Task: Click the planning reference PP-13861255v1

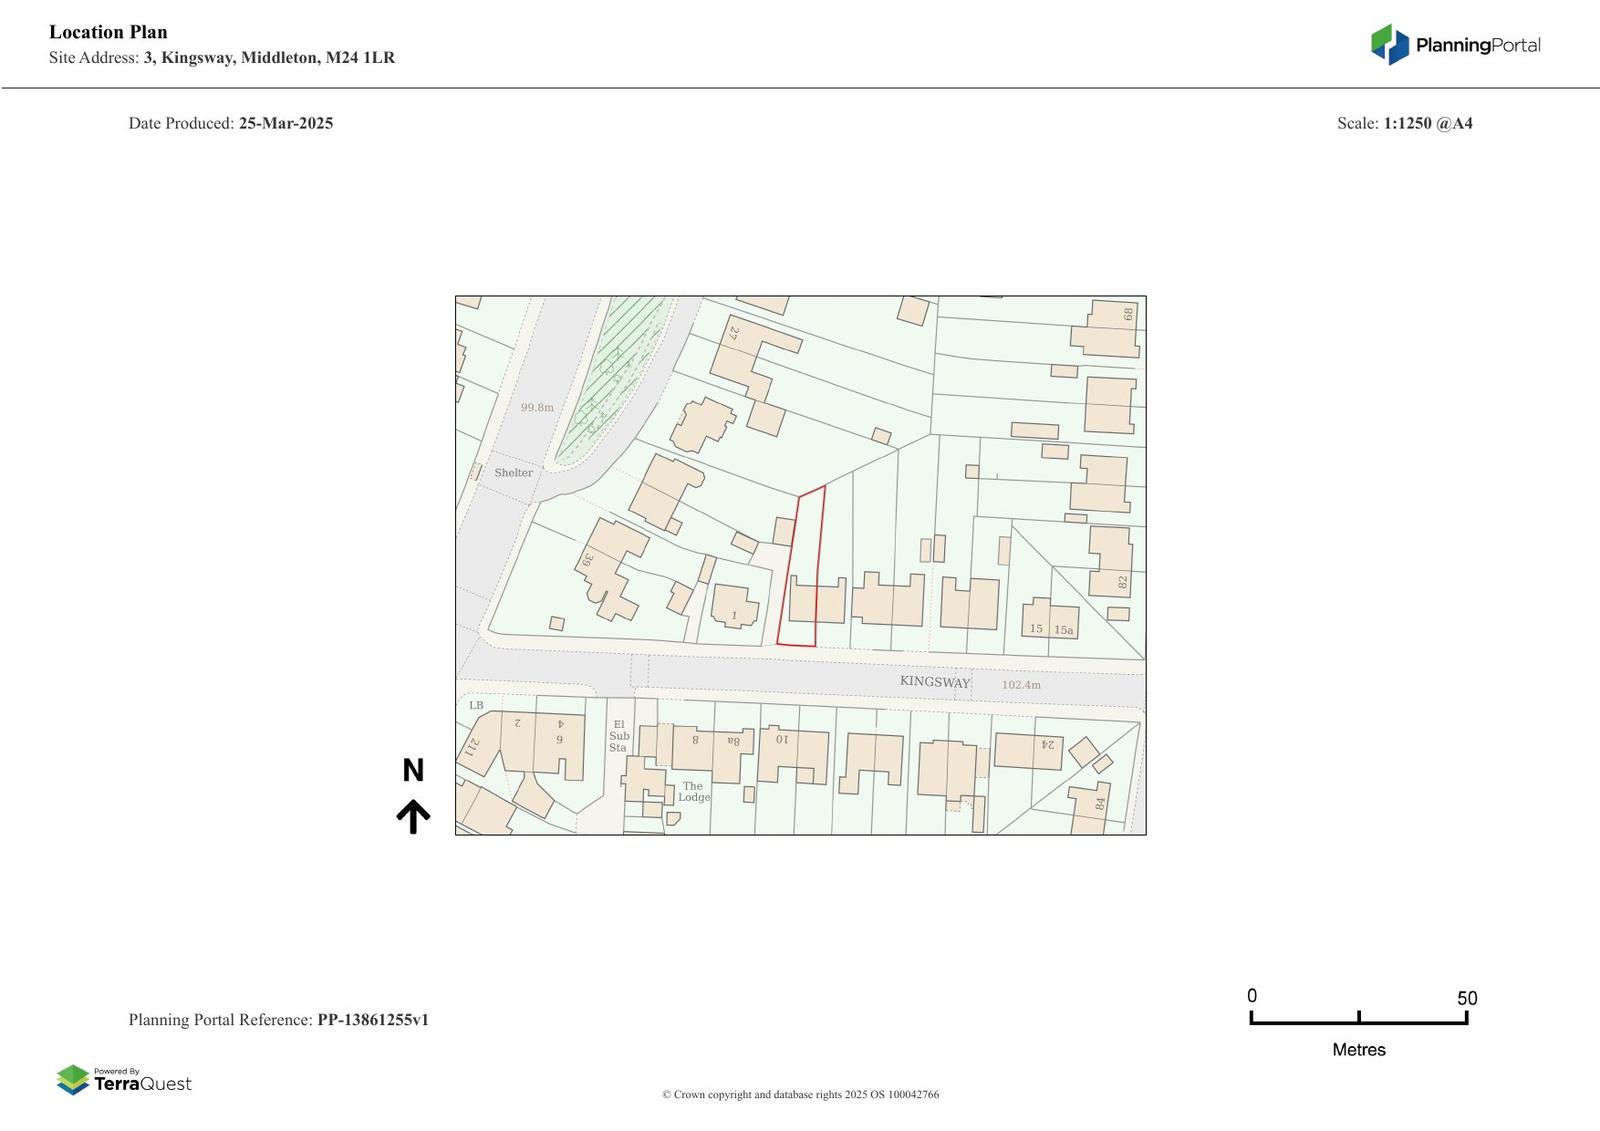Action: coord(373,1020)
